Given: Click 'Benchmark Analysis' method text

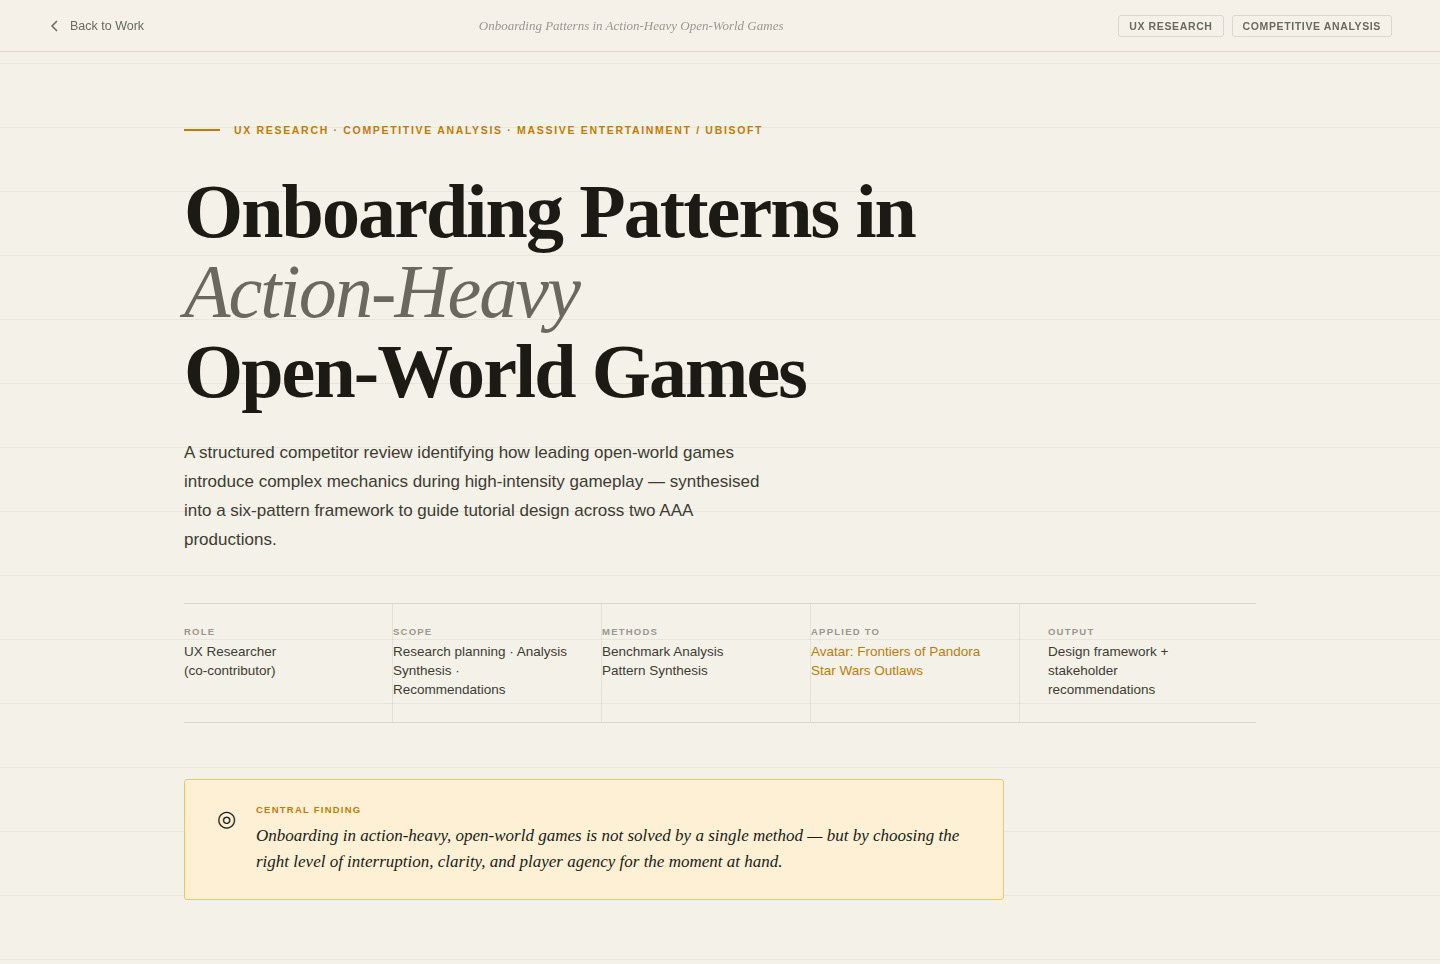Looking at the screenshot, I should click(x=662, y=651).
